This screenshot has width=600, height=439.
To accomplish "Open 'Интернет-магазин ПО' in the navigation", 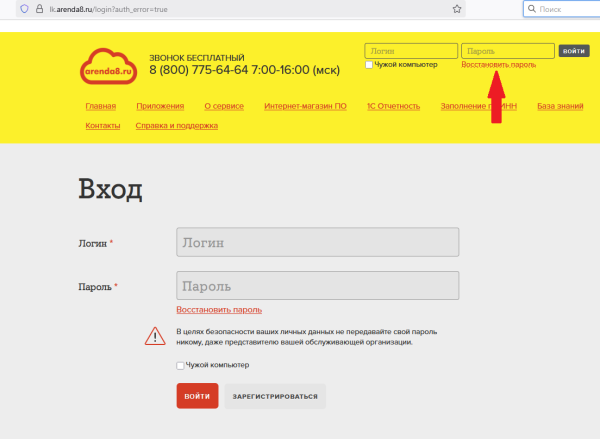I will (x=306, y=106).
